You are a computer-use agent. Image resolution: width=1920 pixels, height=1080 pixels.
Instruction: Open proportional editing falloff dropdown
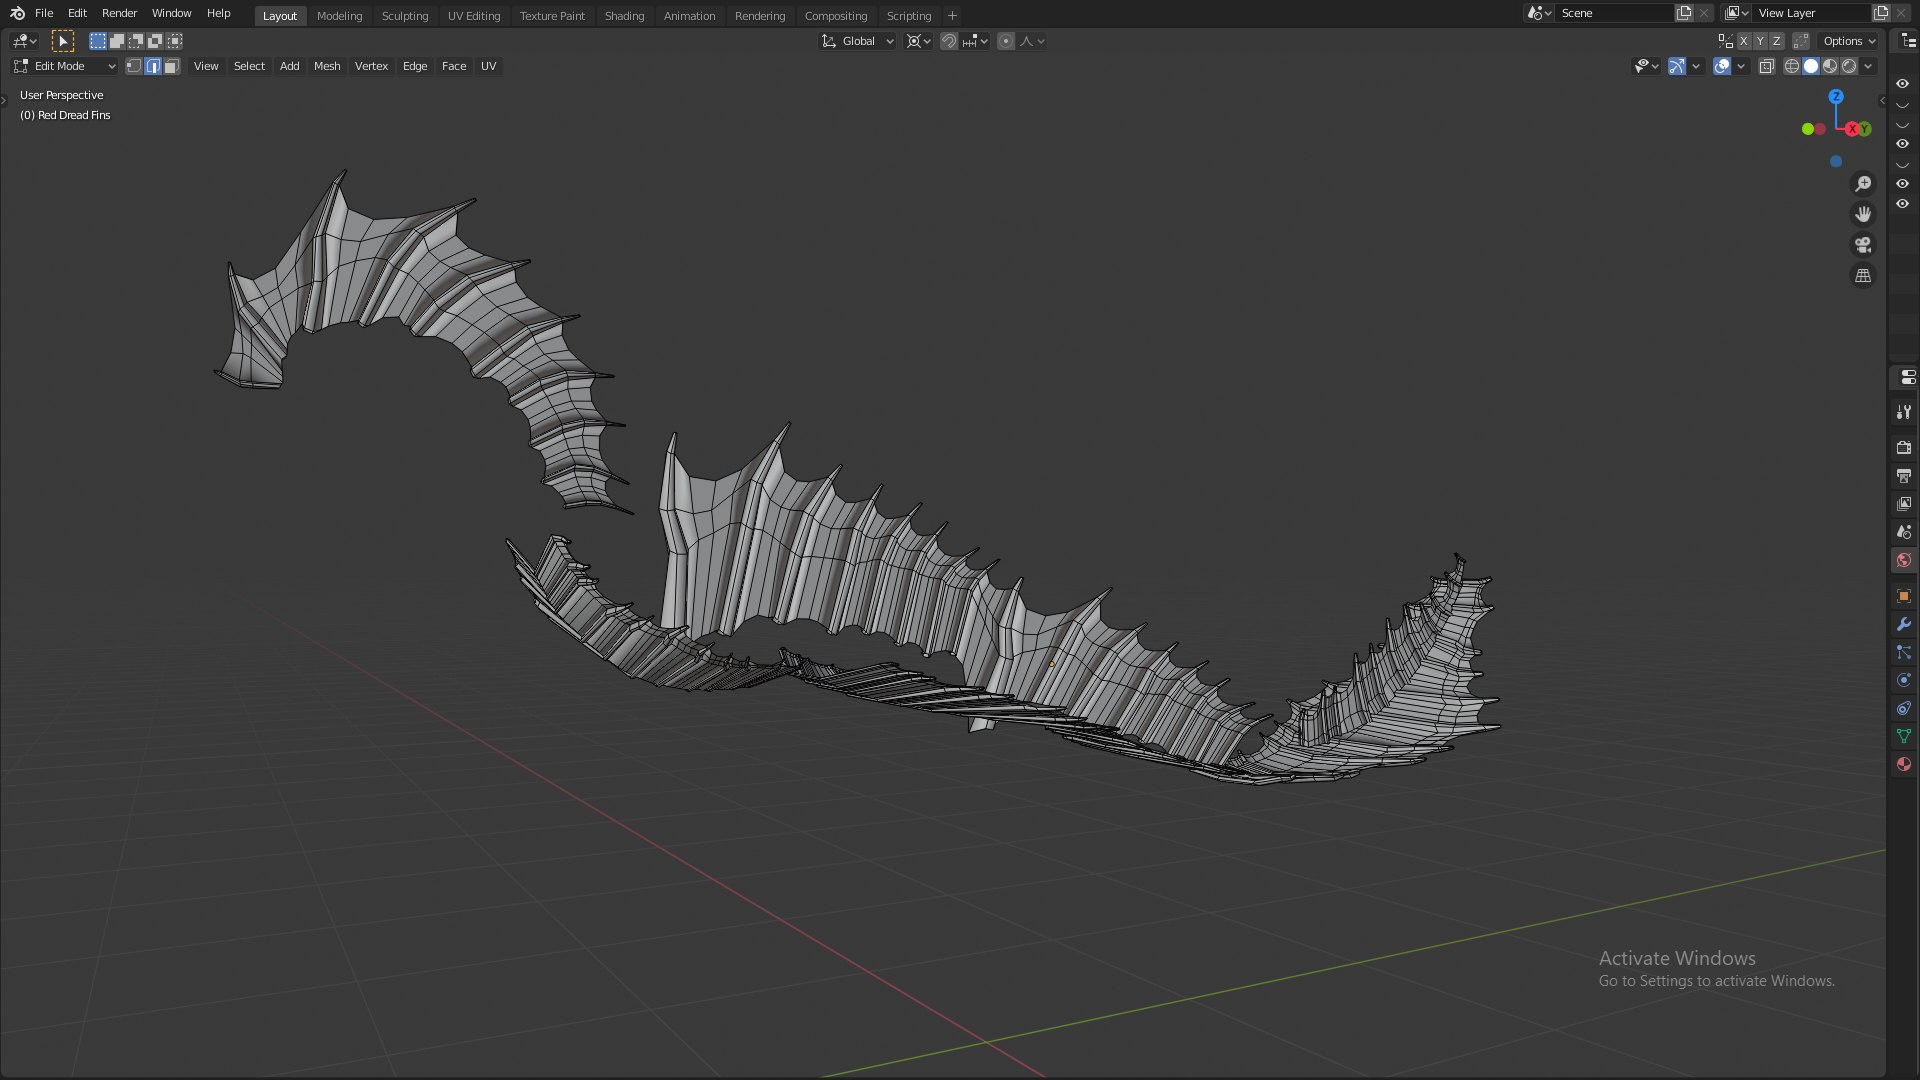[1032, 41]
